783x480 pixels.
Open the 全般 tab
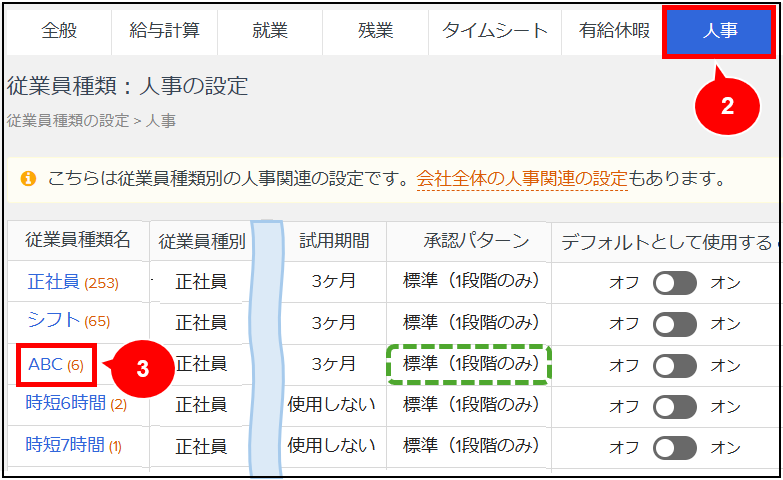pos(58,31)
